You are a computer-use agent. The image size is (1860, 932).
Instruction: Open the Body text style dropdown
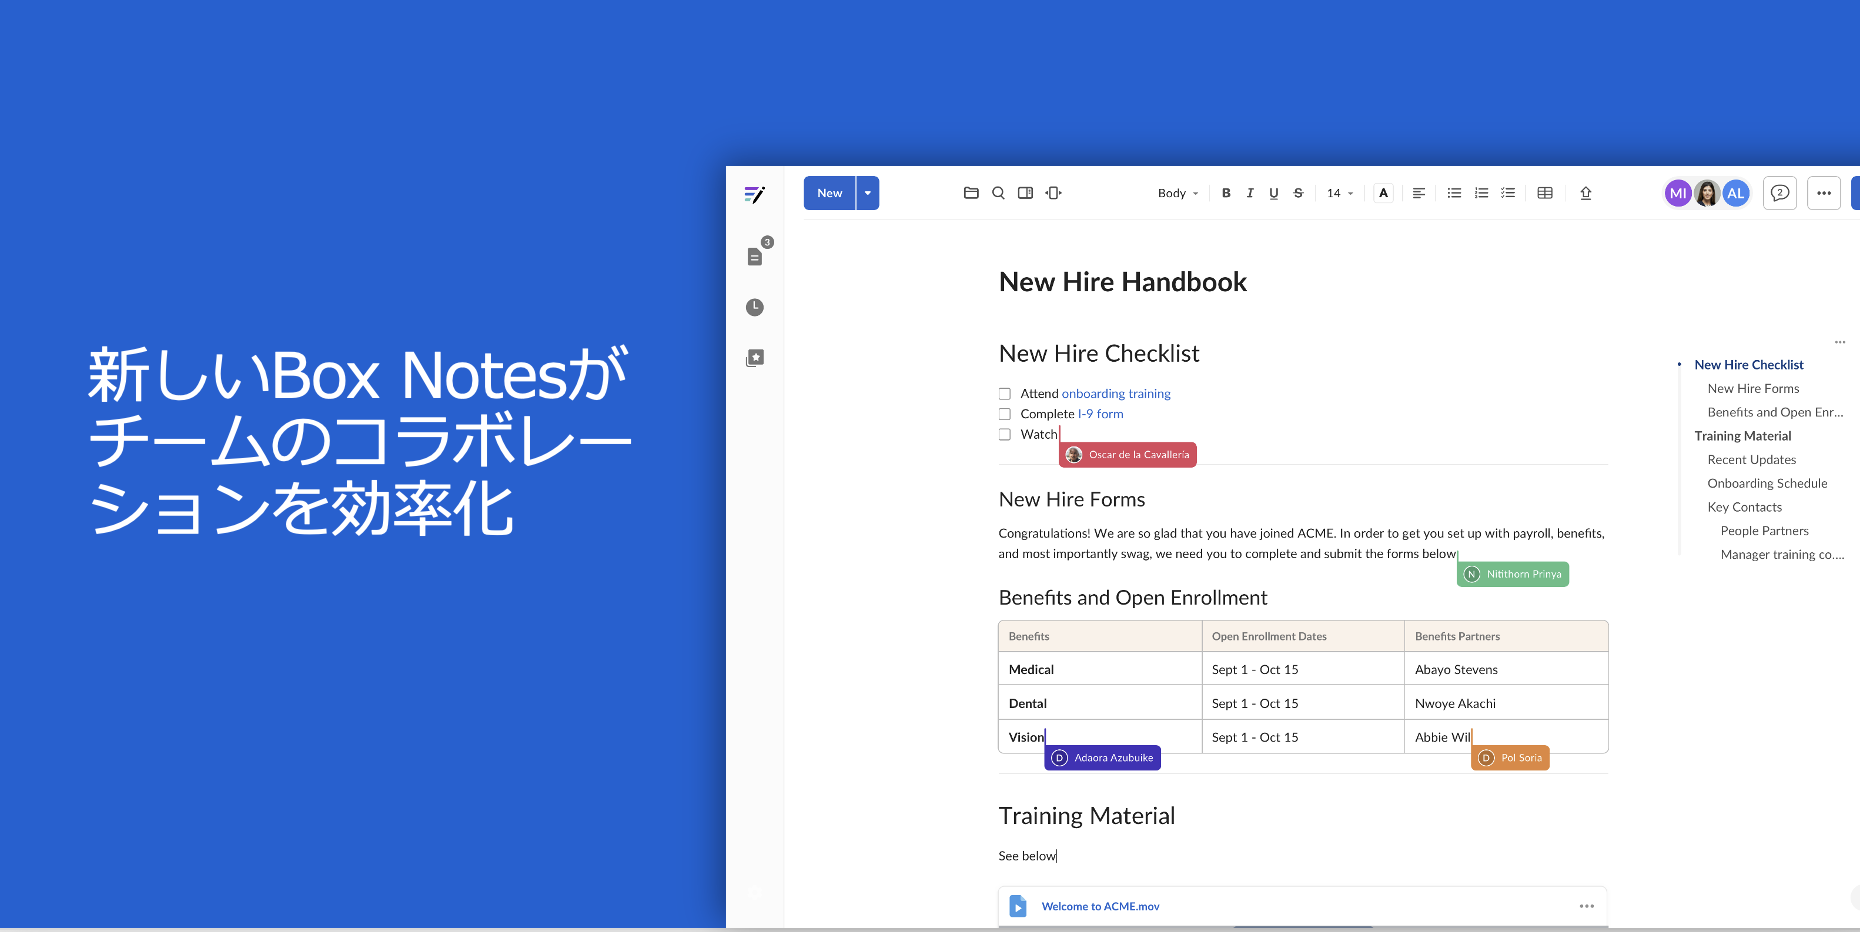pyautogui.click(x=1177, y=193)
